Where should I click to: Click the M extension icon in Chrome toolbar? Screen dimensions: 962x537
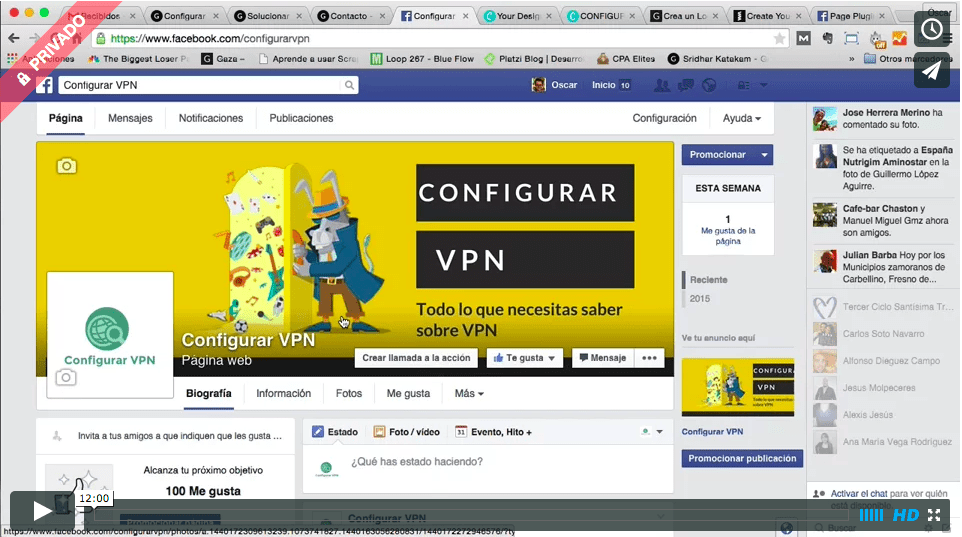point(803,39)
